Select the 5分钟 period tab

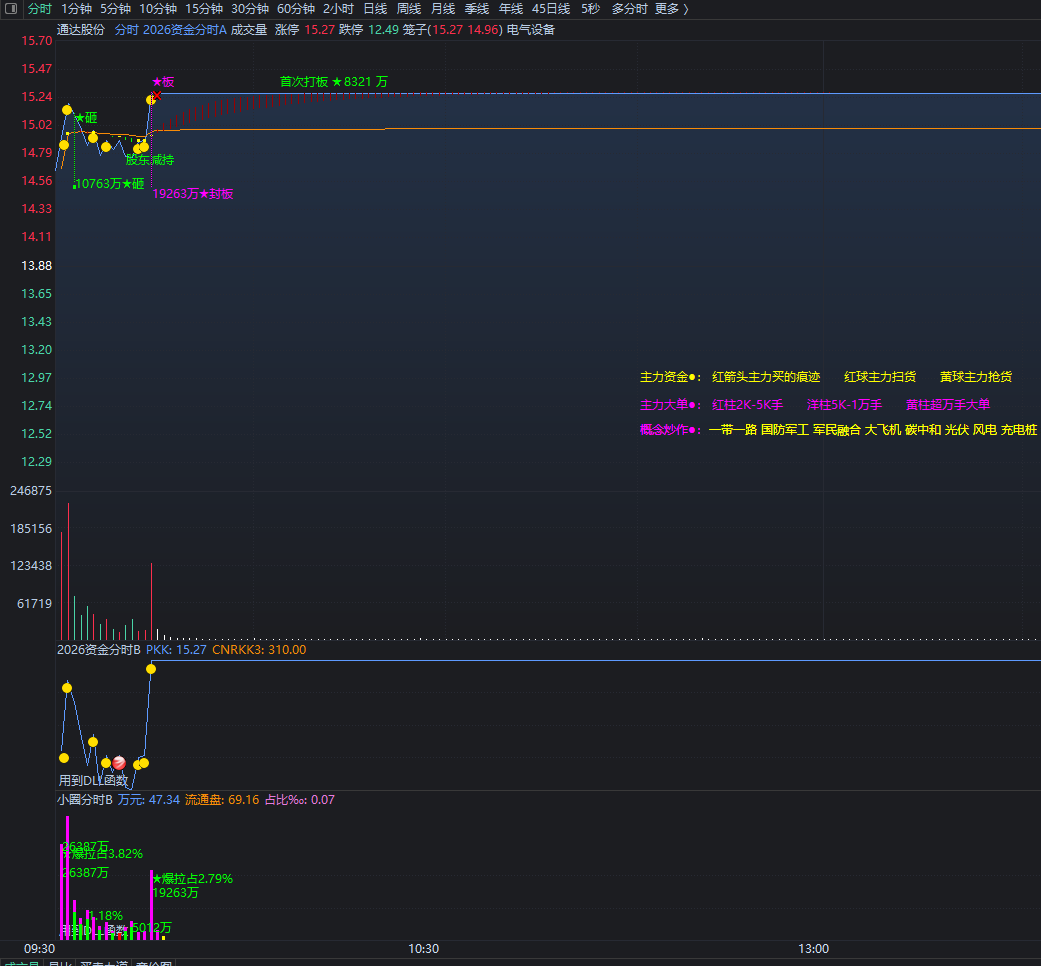tap(115, 9)
